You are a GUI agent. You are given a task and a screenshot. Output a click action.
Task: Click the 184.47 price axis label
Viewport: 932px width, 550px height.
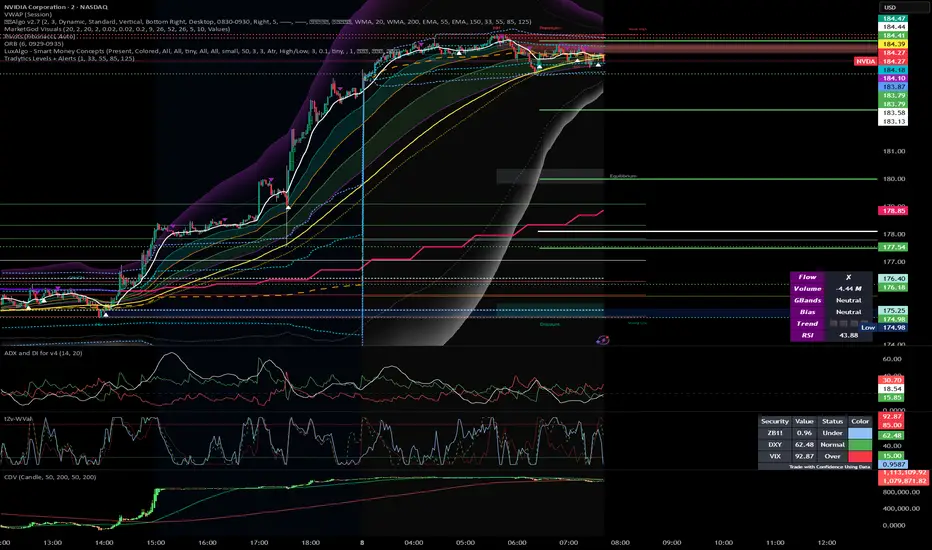[x=893, y=18]
